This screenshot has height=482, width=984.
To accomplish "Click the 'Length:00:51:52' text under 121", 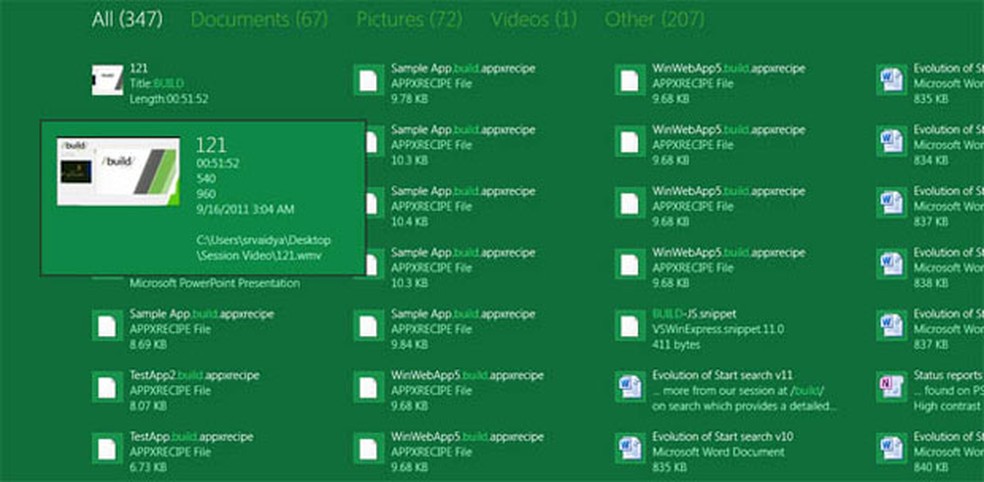I will click(x=169, y=99).
